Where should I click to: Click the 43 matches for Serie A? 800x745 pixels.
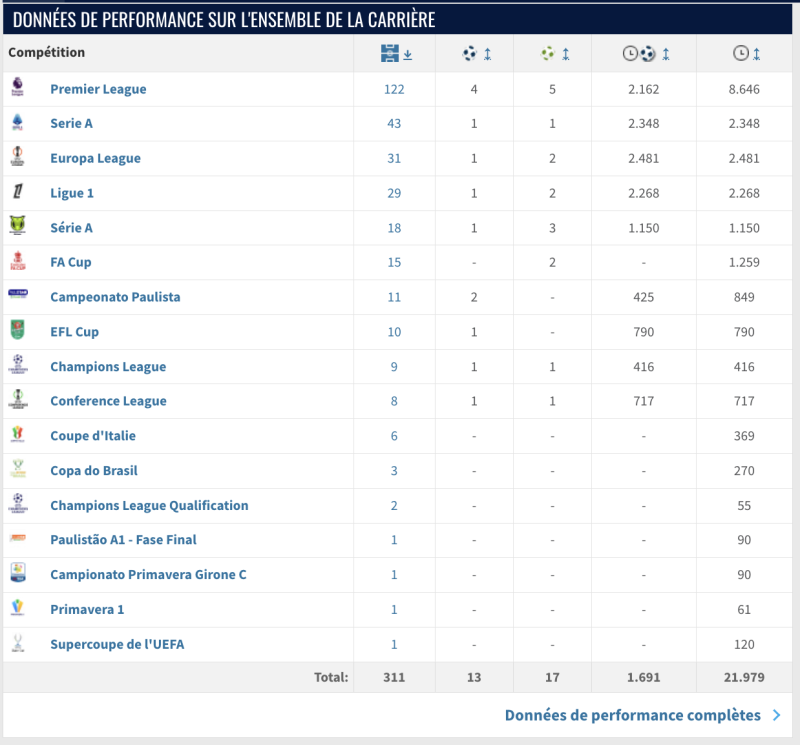point(394,124)
